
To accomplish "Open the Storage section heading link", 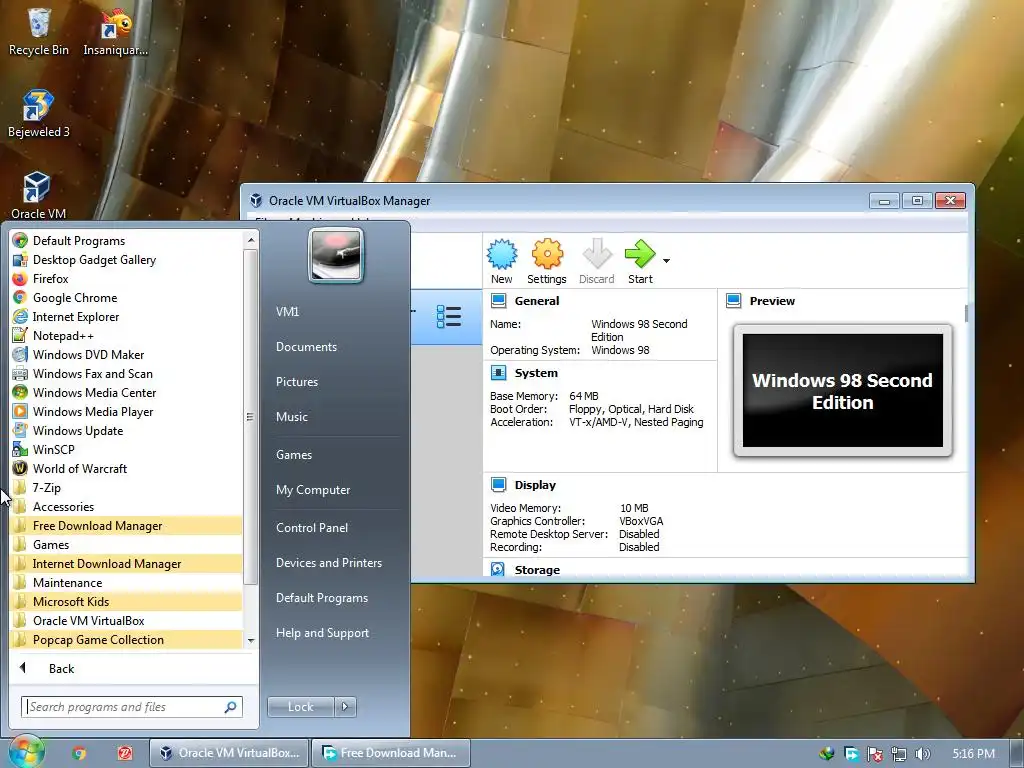I will coord(537,570).
